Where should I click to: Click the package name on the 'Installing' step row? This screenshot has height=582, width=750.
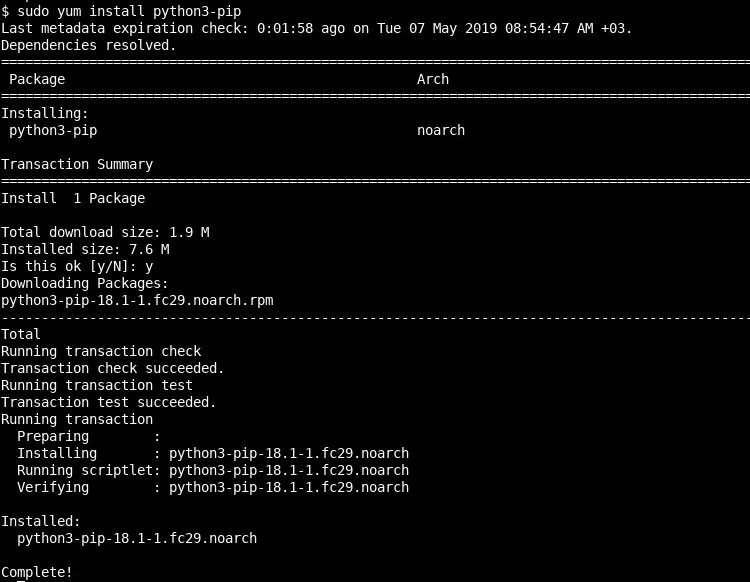[289, 453]
